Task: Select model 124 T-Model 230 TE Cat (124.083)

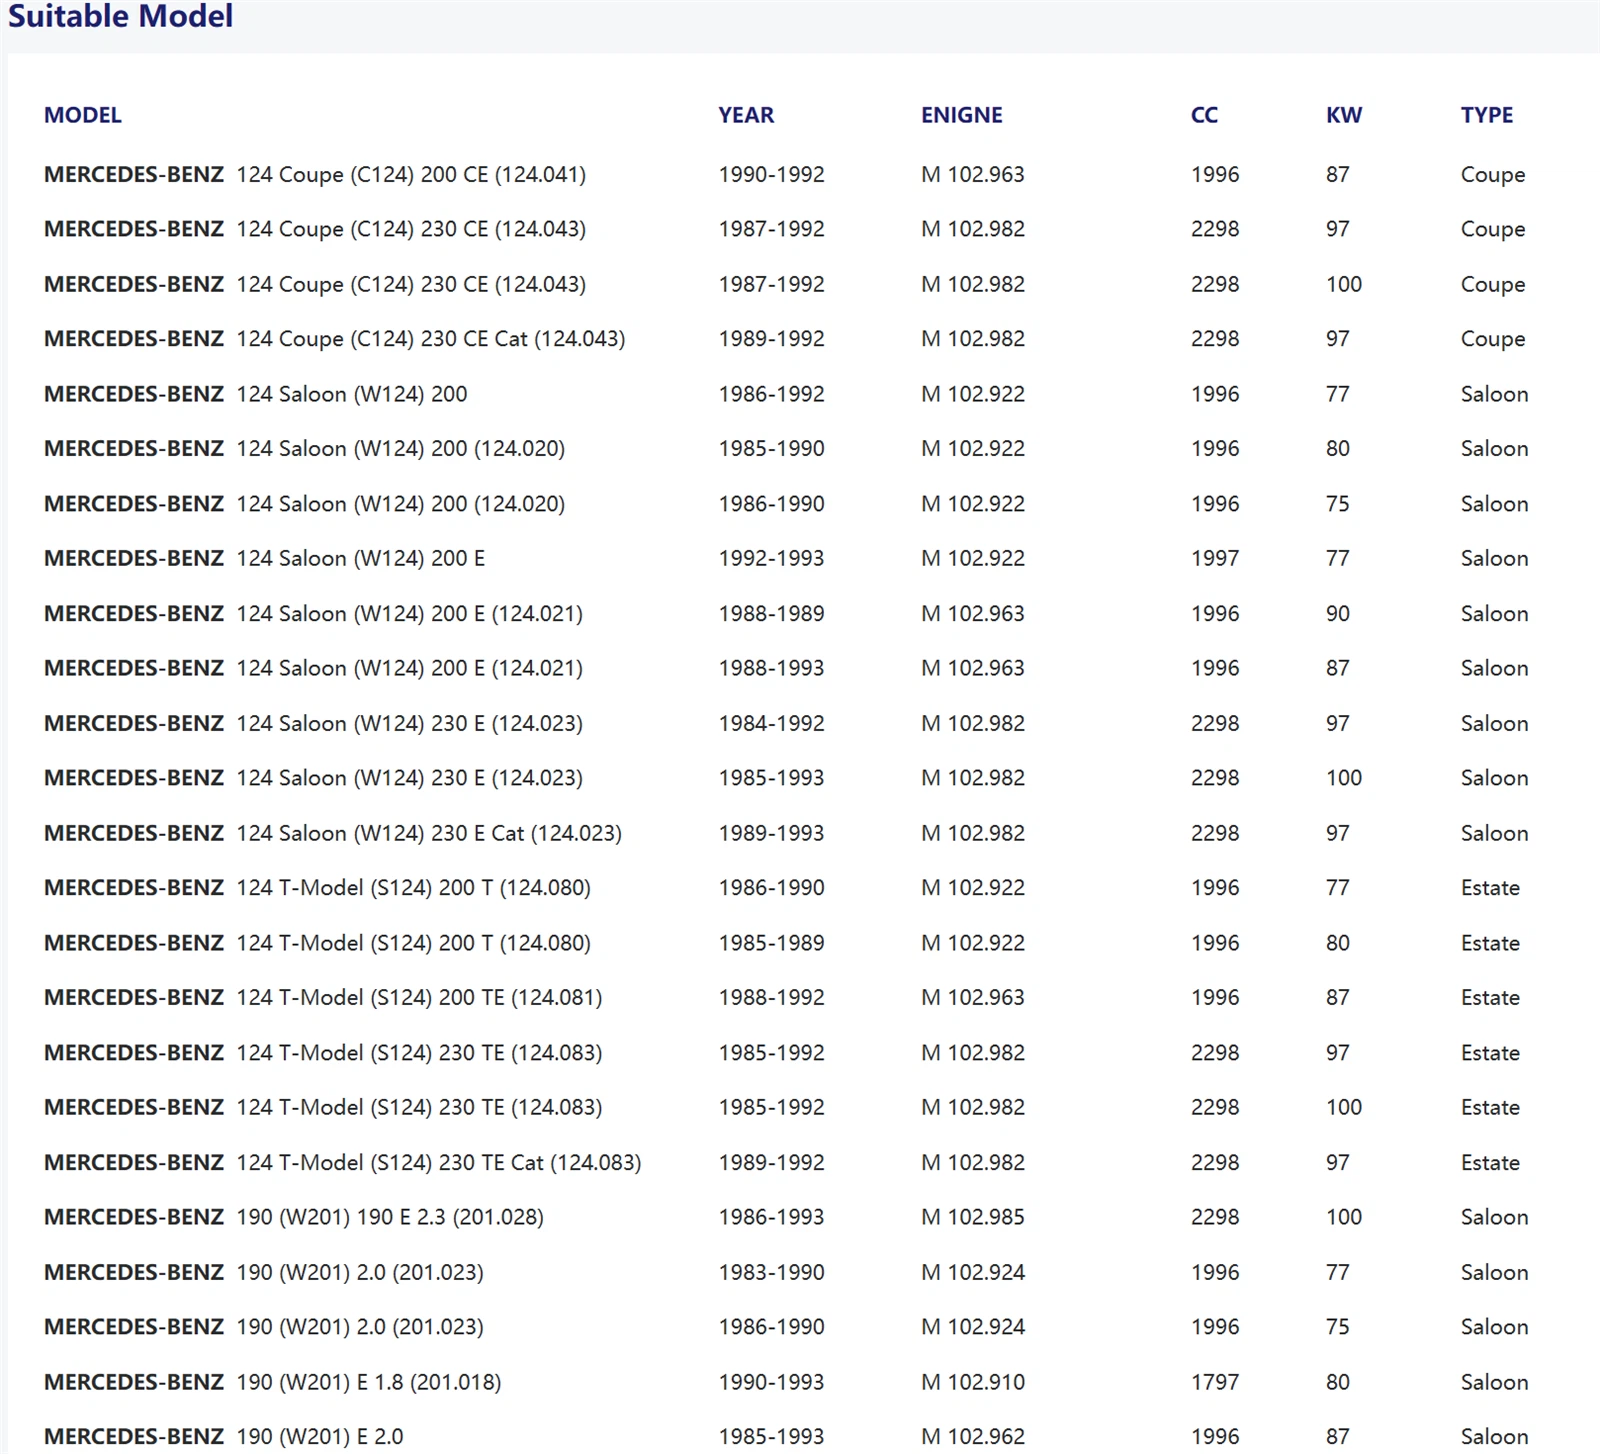Action: 439,1162
